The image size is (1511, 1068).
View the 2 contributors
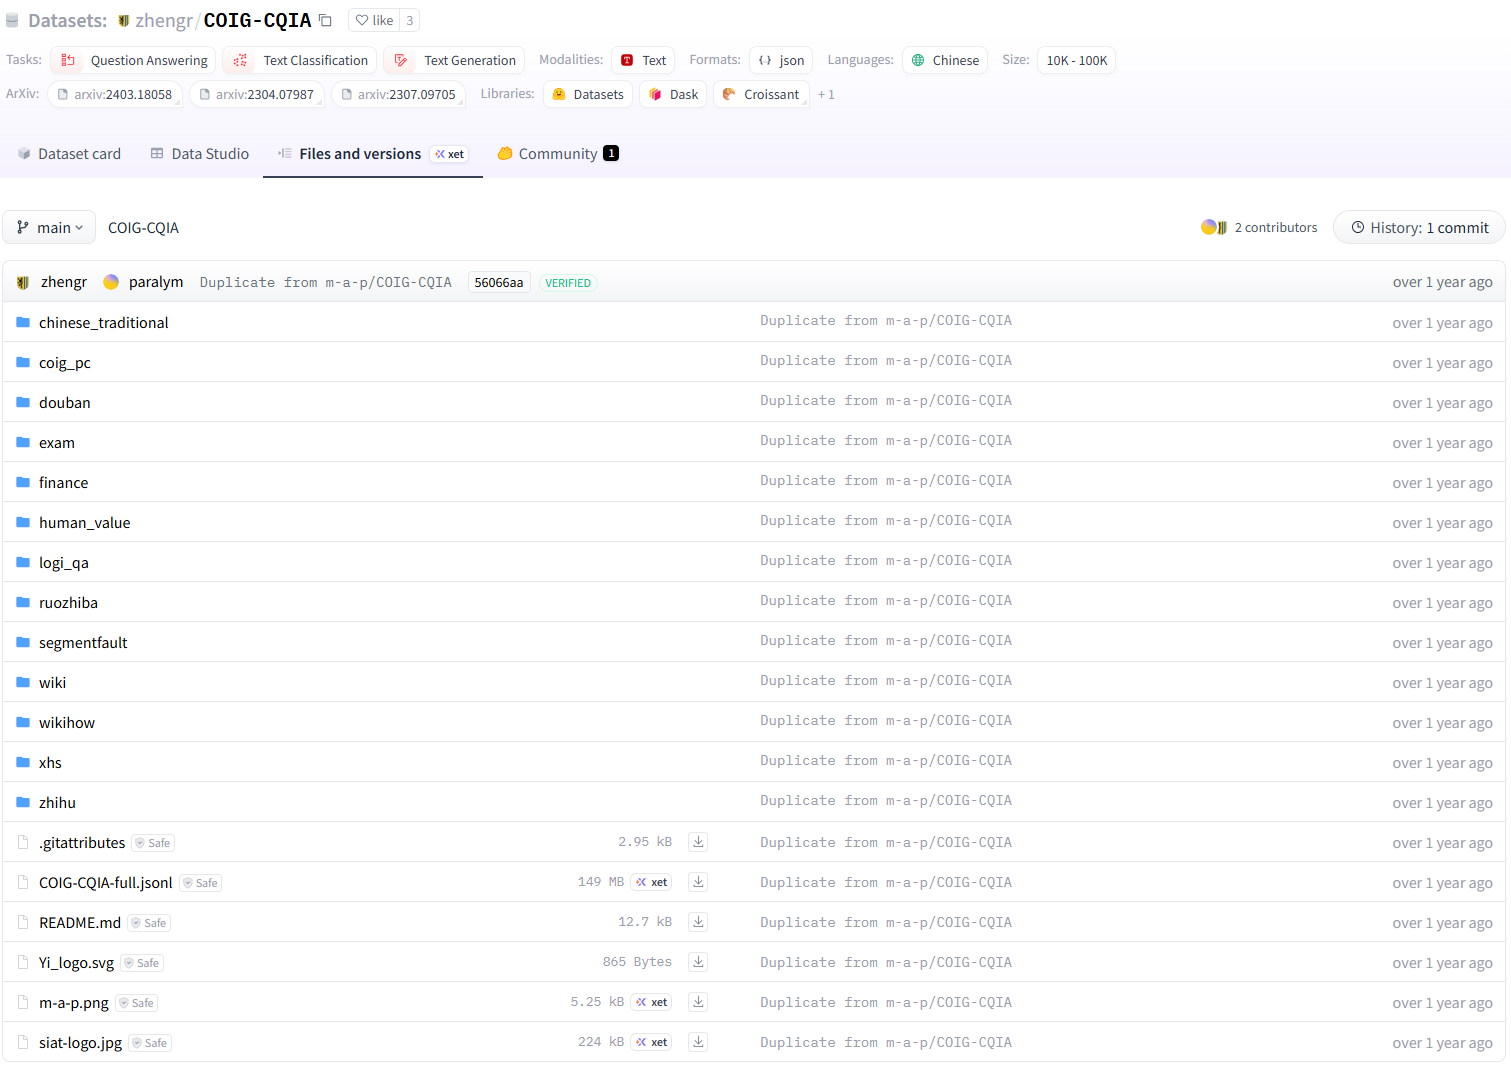1259,227
